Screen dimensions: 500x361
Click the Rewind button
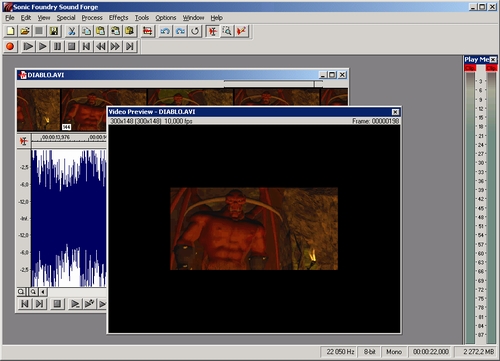[x=101, y=46]
